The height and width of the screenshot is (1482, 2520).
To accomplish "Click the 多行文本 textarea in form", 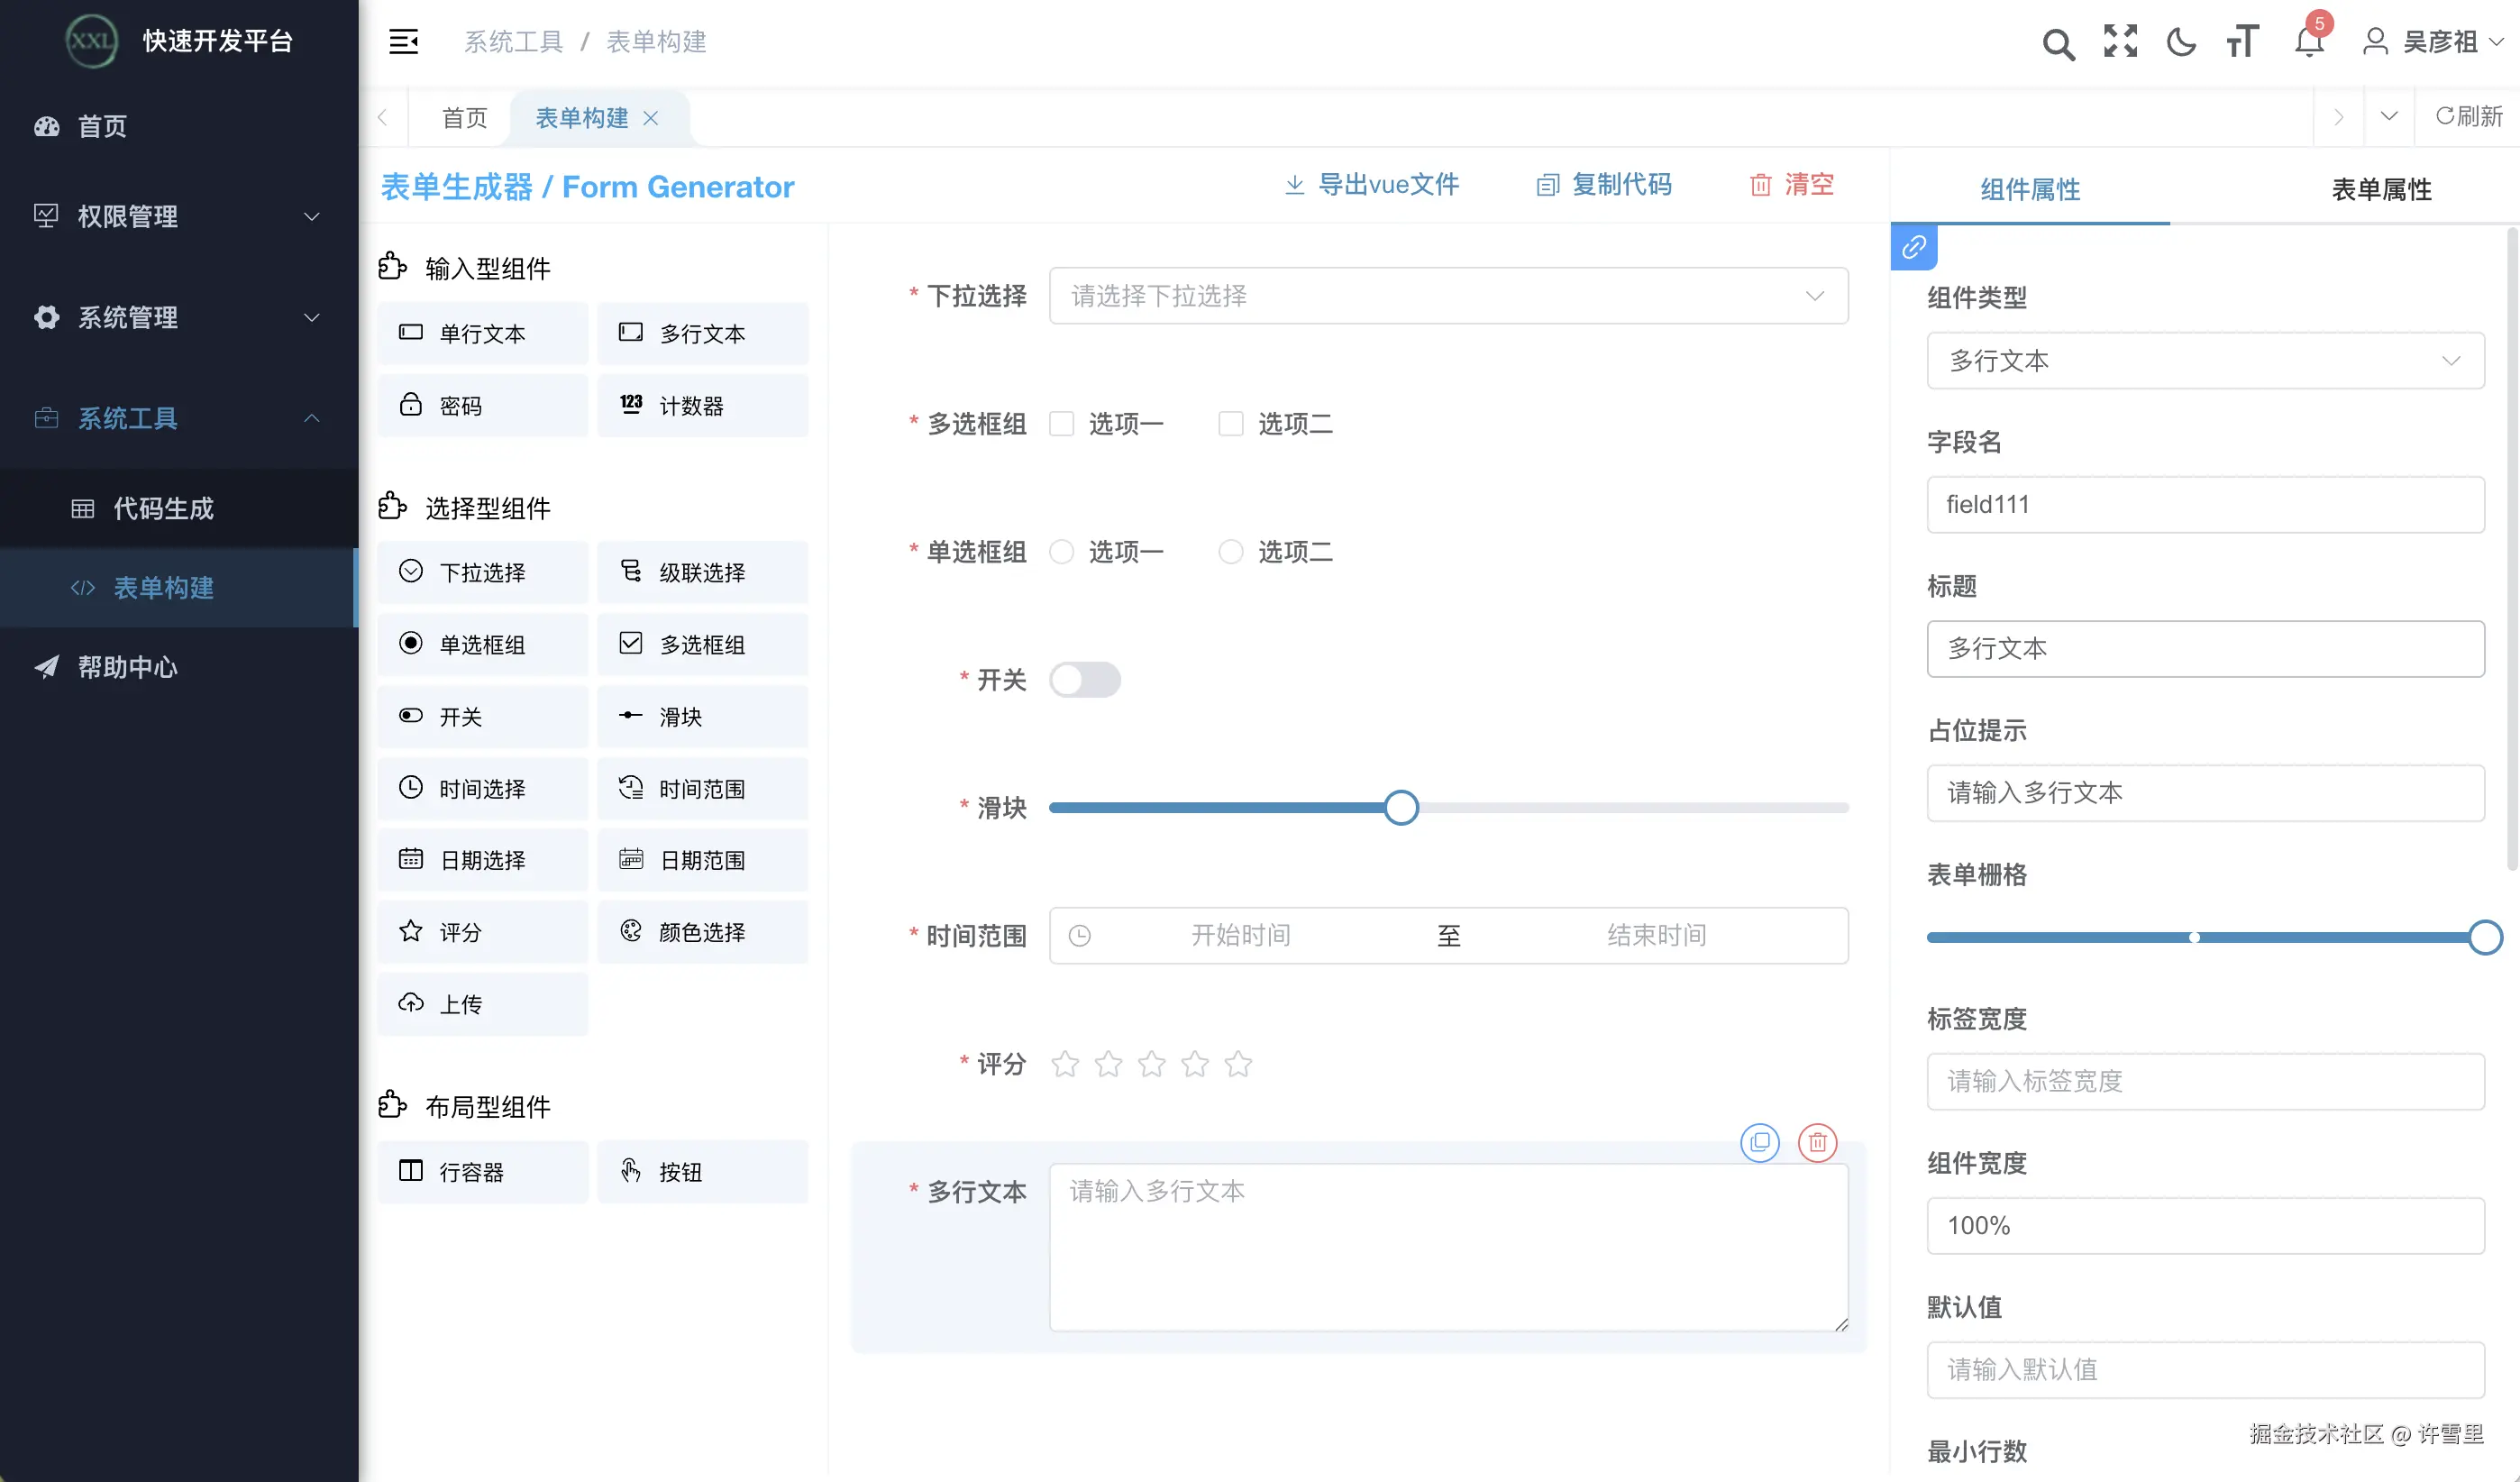I will pyautogui.click(x=1449, y=1247).
